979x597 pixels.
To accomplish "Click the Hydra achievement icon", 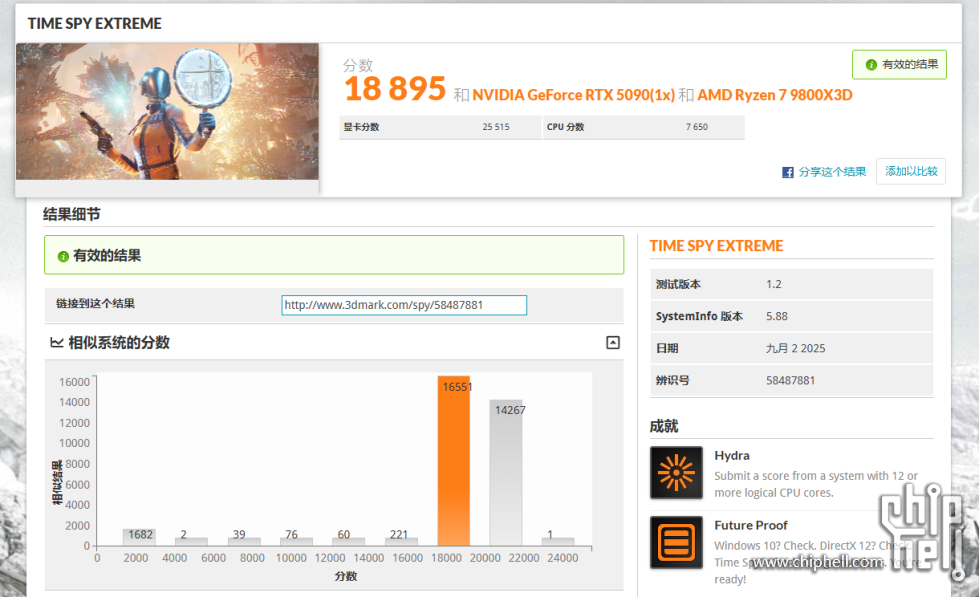I will pos(676,472).
